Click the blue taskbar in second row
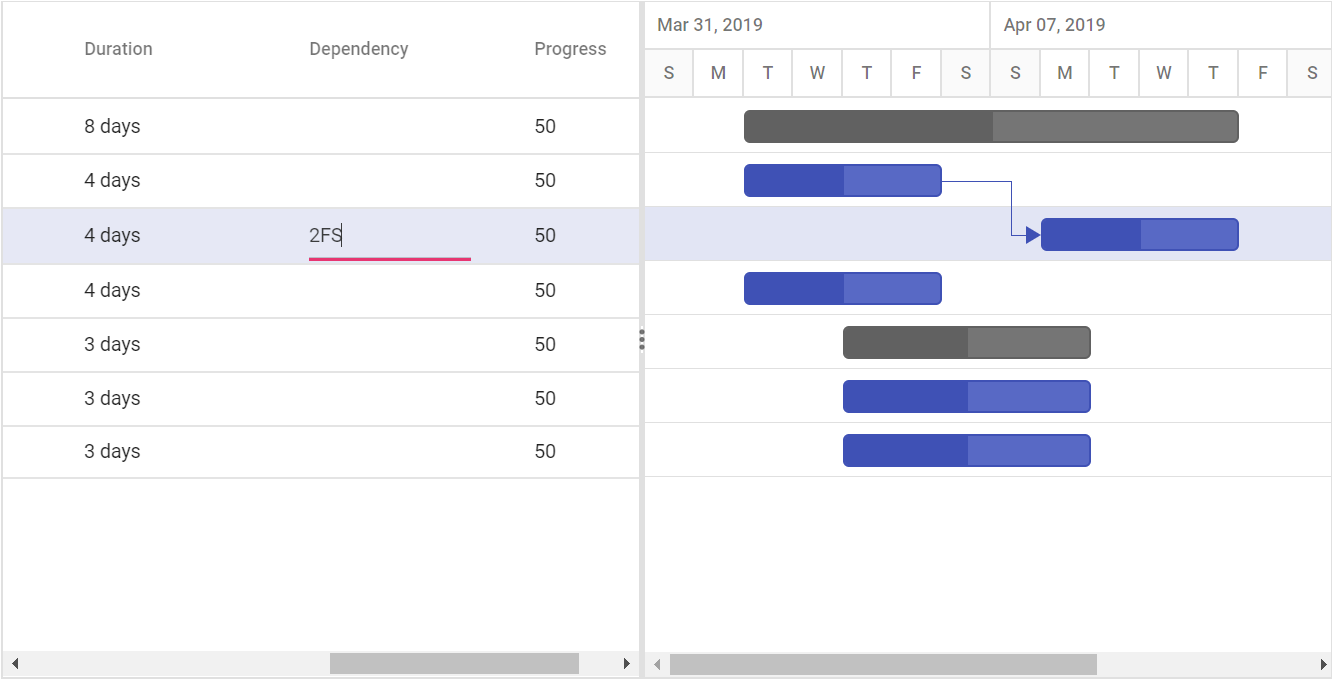 tap(843, 180)
